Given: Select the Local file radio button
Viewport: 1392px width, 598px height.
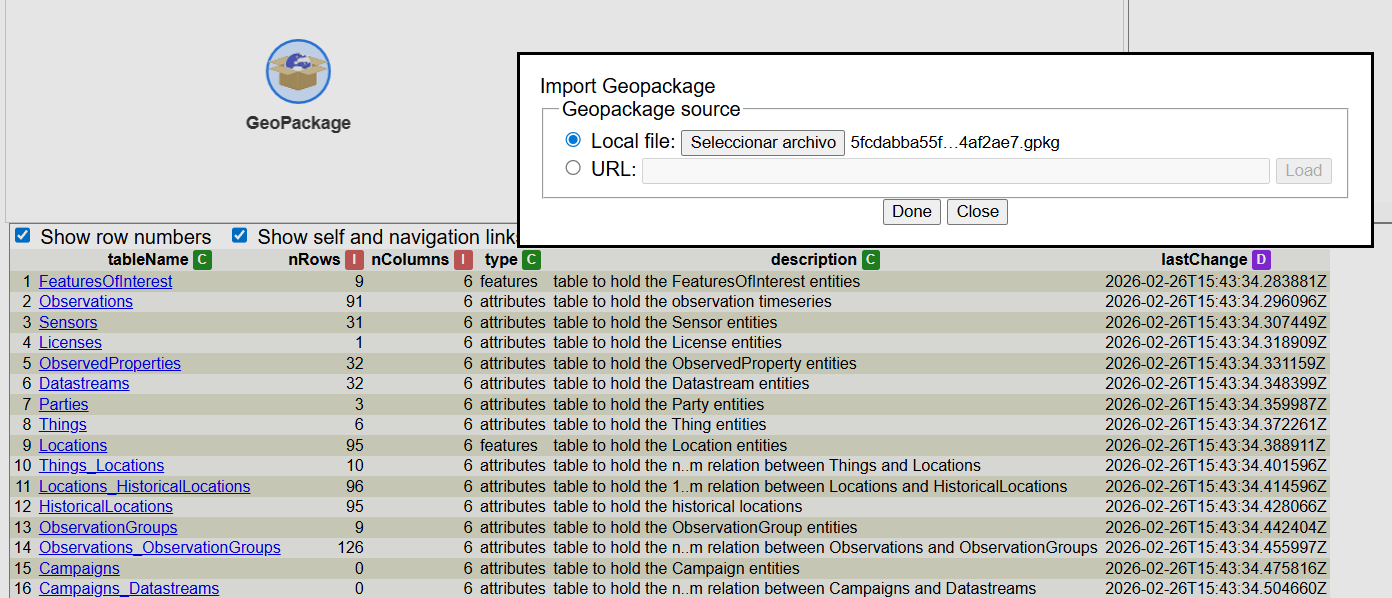Looking at the screenshot, I should [573, 140].
